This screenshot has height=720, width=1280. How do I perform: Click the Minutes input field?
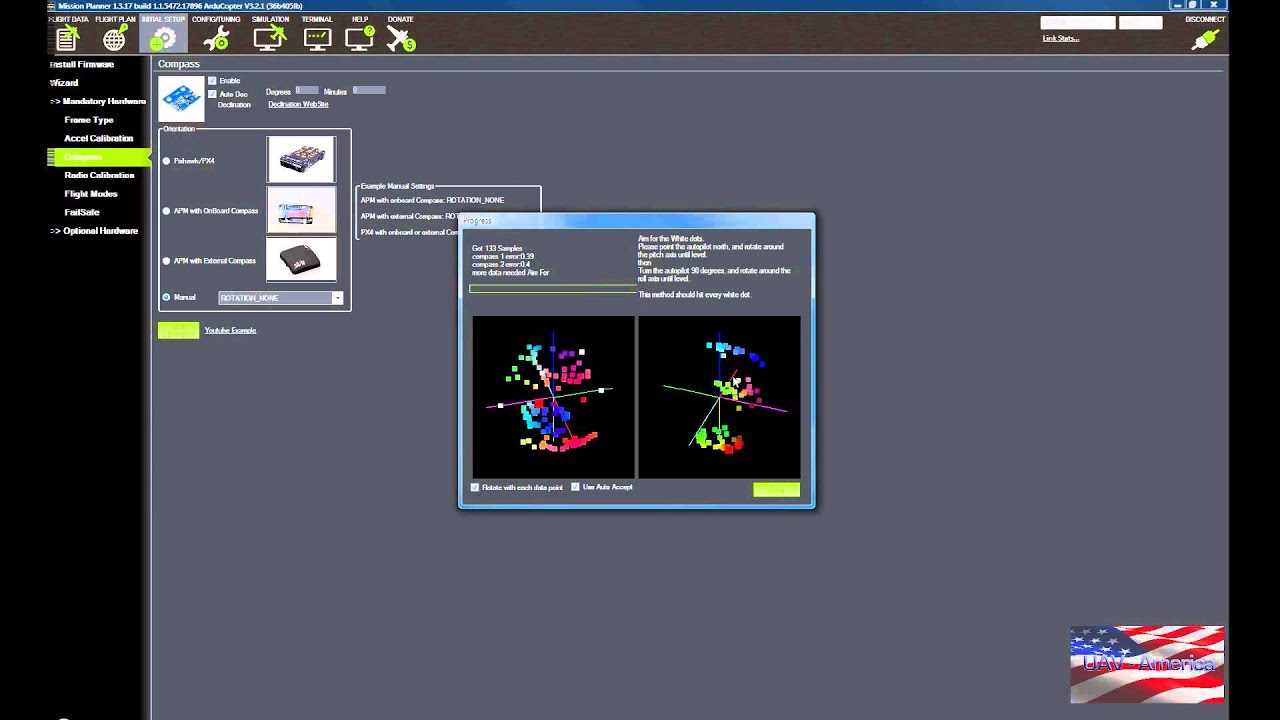(369, 91)
